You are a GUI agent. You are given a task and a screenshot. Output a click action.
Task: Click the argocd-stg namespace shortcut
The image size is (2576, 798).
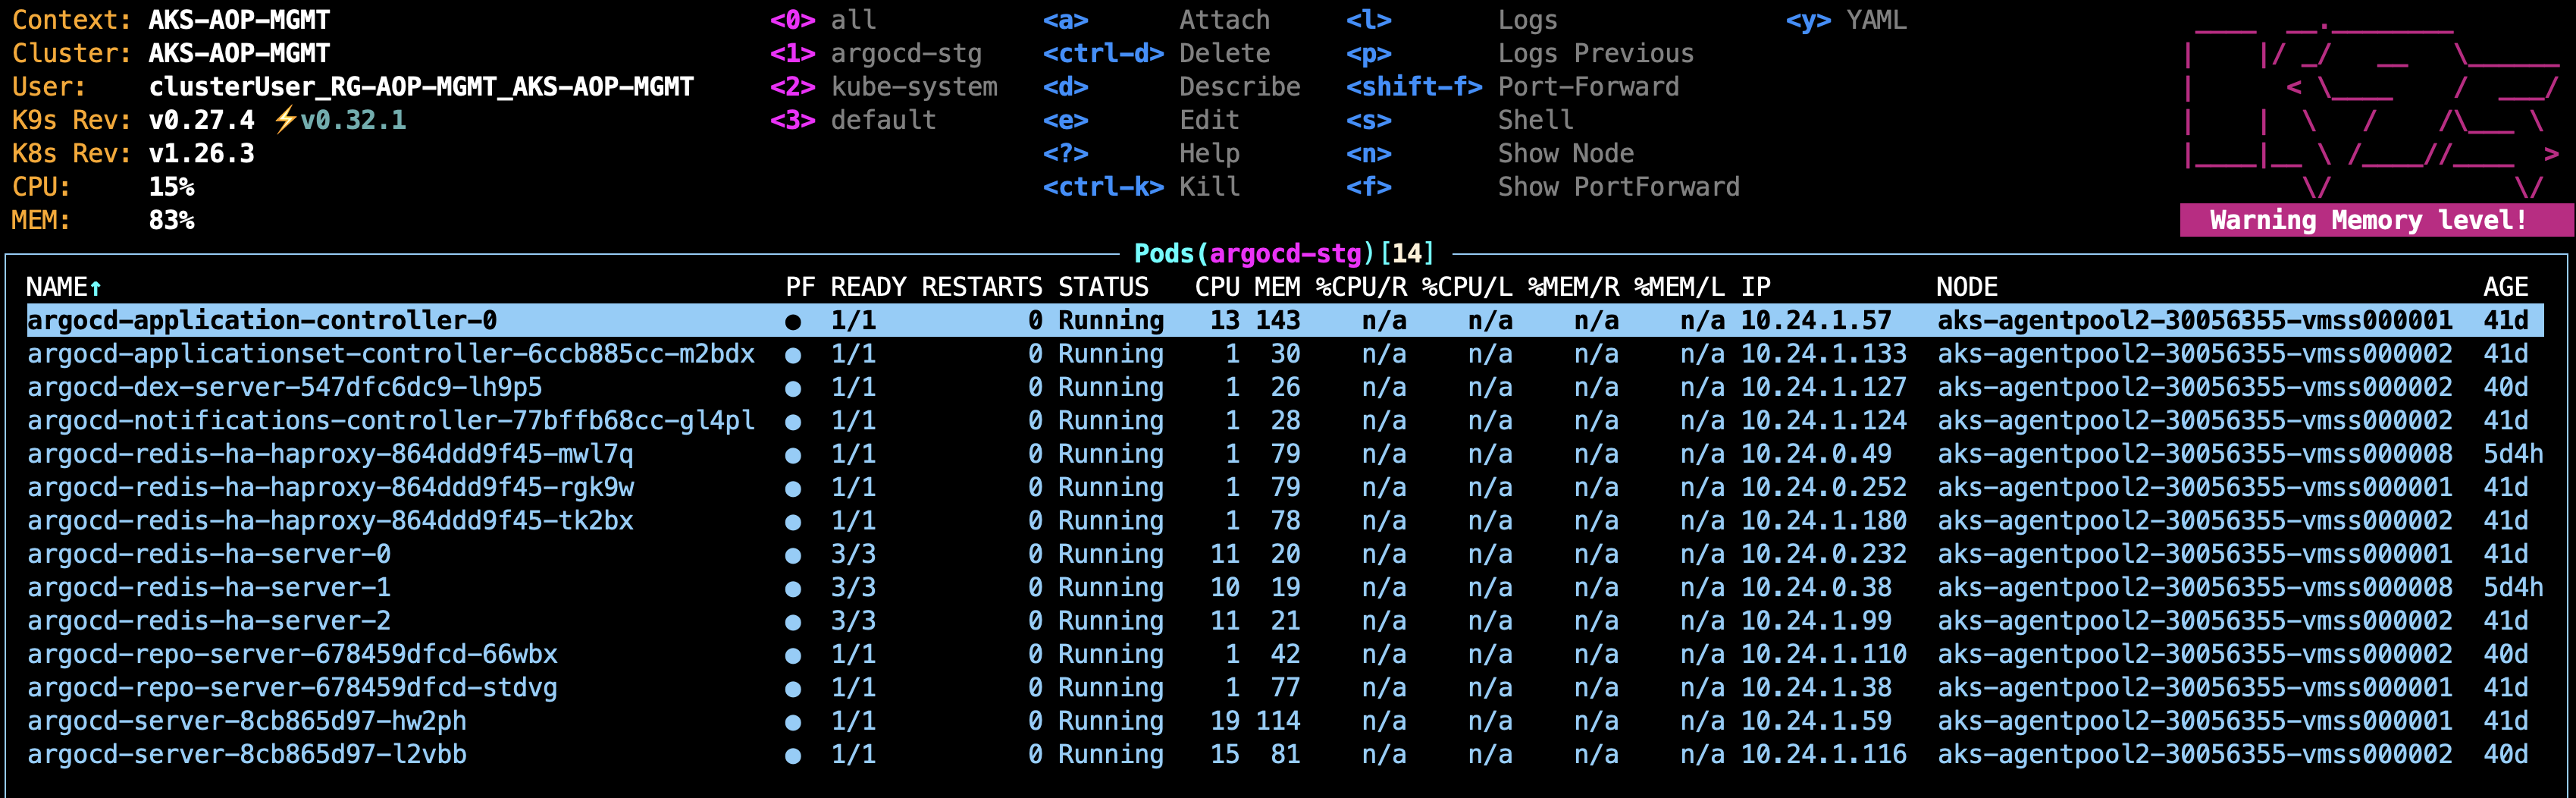tap(876, 53)
